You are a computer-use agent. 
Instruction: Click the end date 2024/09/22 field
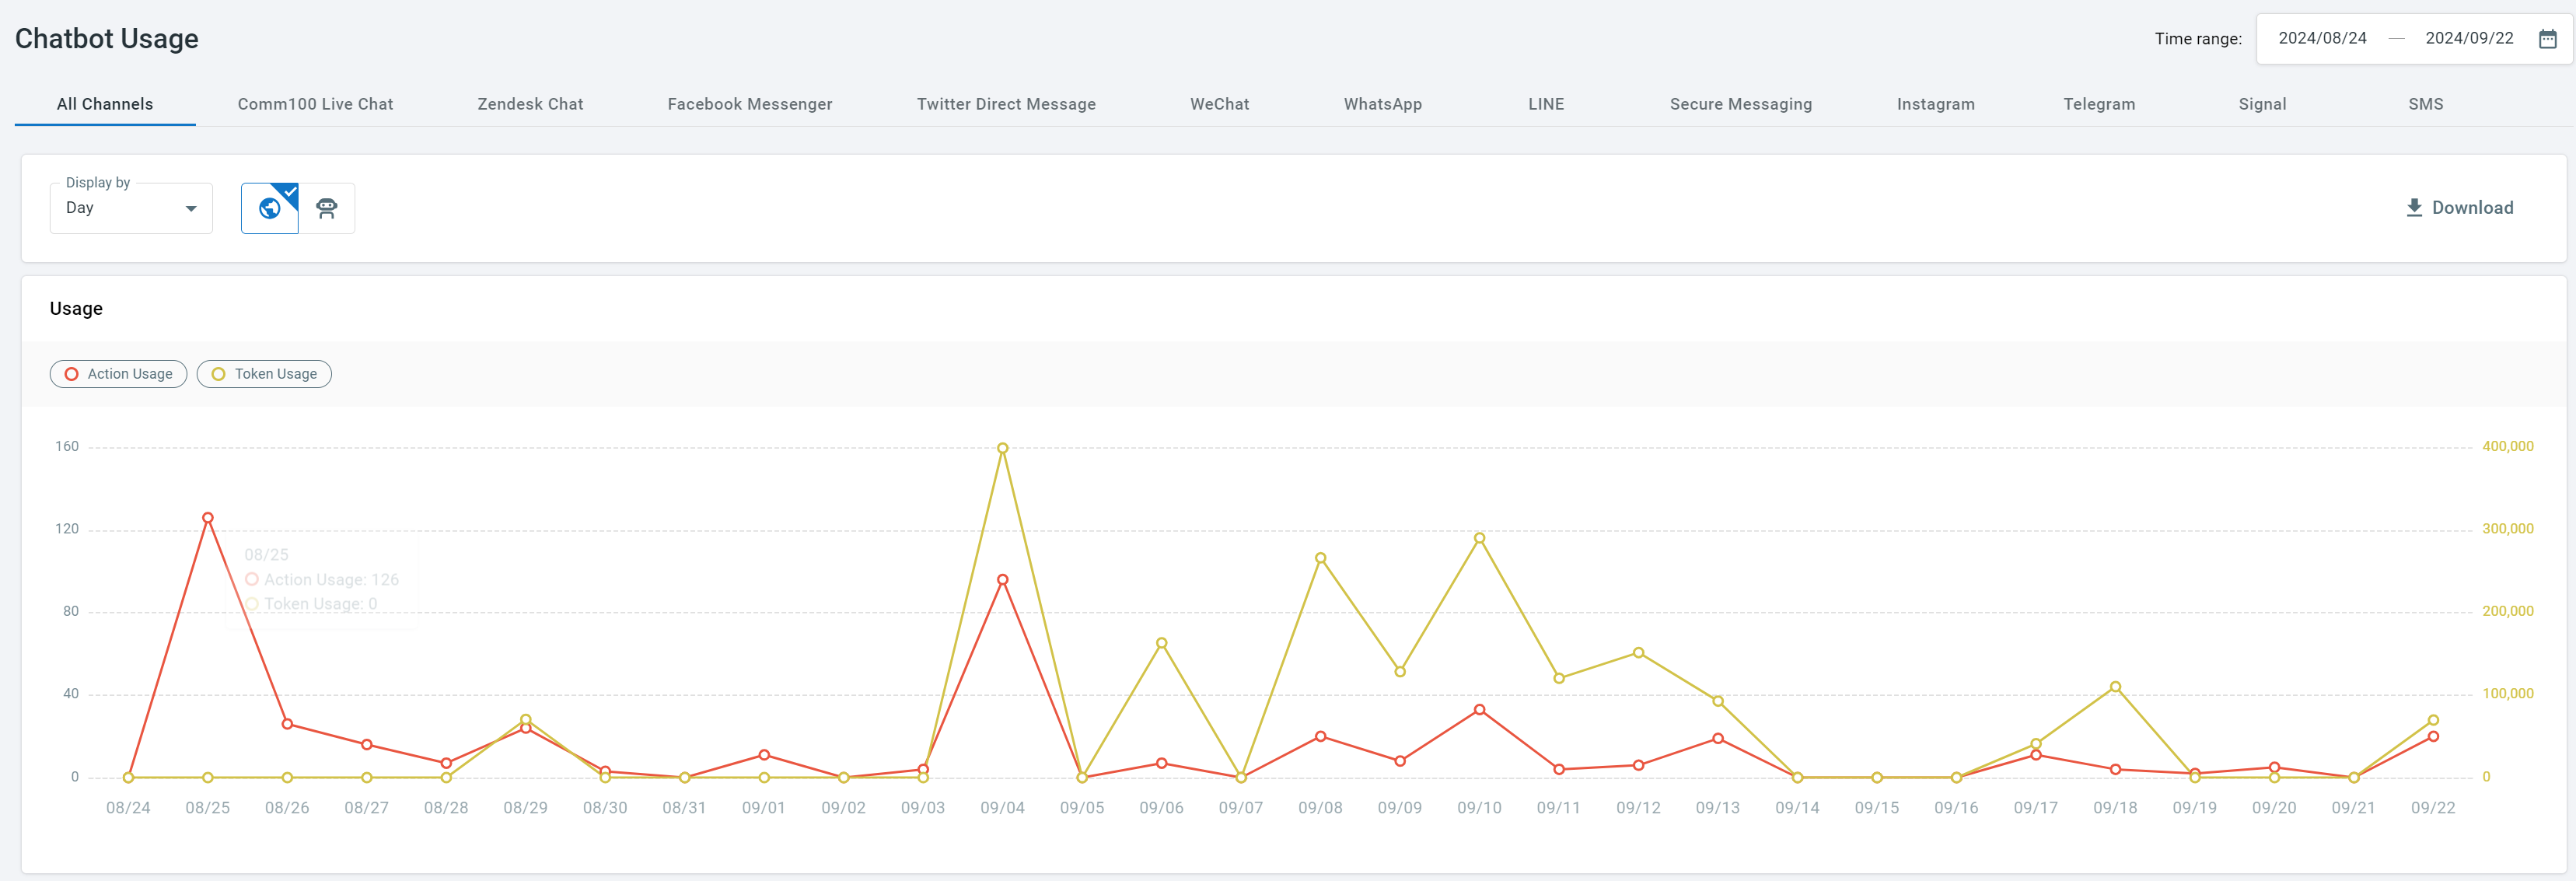(x=2469, y=39)
